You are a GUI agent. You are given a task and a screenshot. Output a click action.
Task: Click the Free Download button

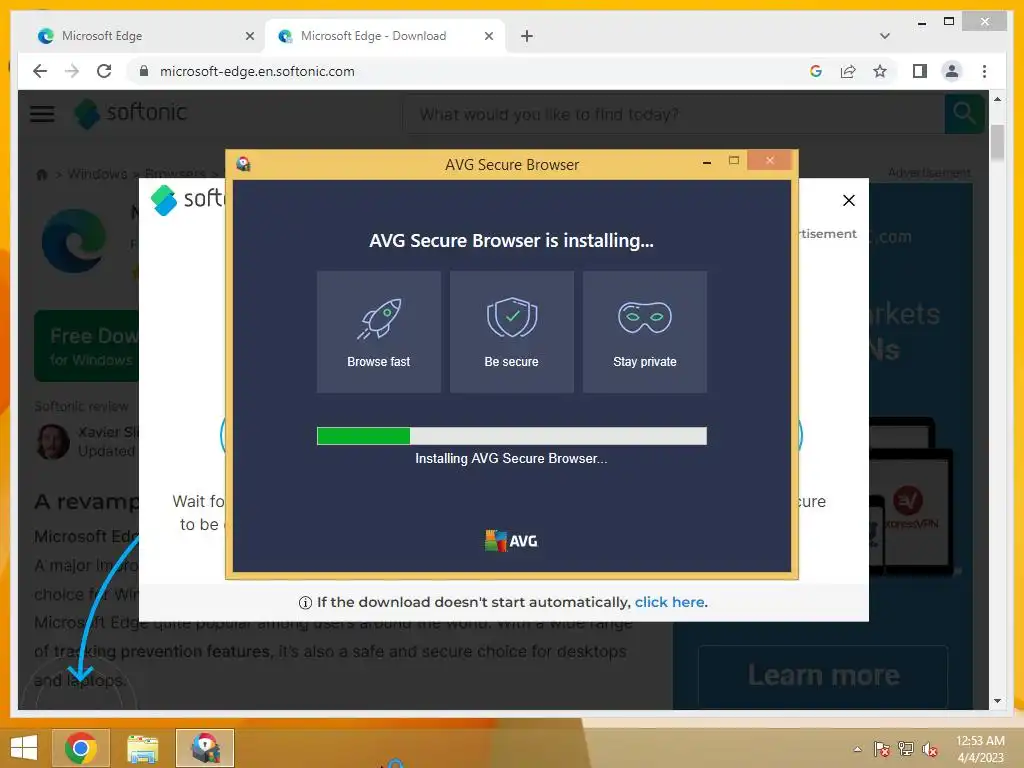[x=86, y=345]
